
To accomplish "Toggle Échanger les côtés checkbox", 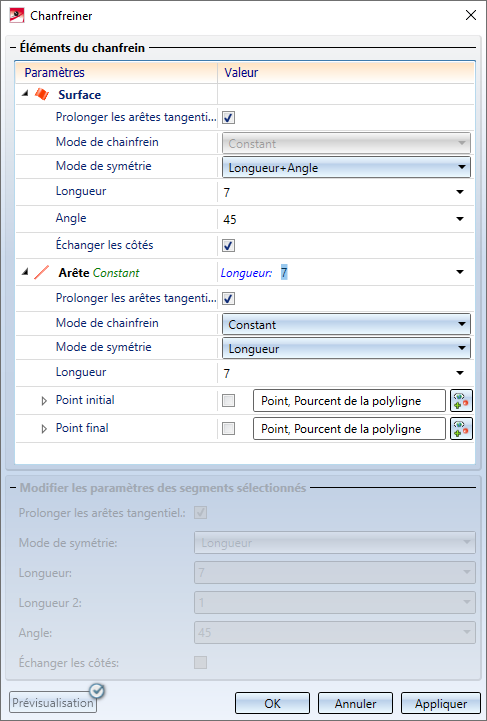I will (x=229, y=246).
